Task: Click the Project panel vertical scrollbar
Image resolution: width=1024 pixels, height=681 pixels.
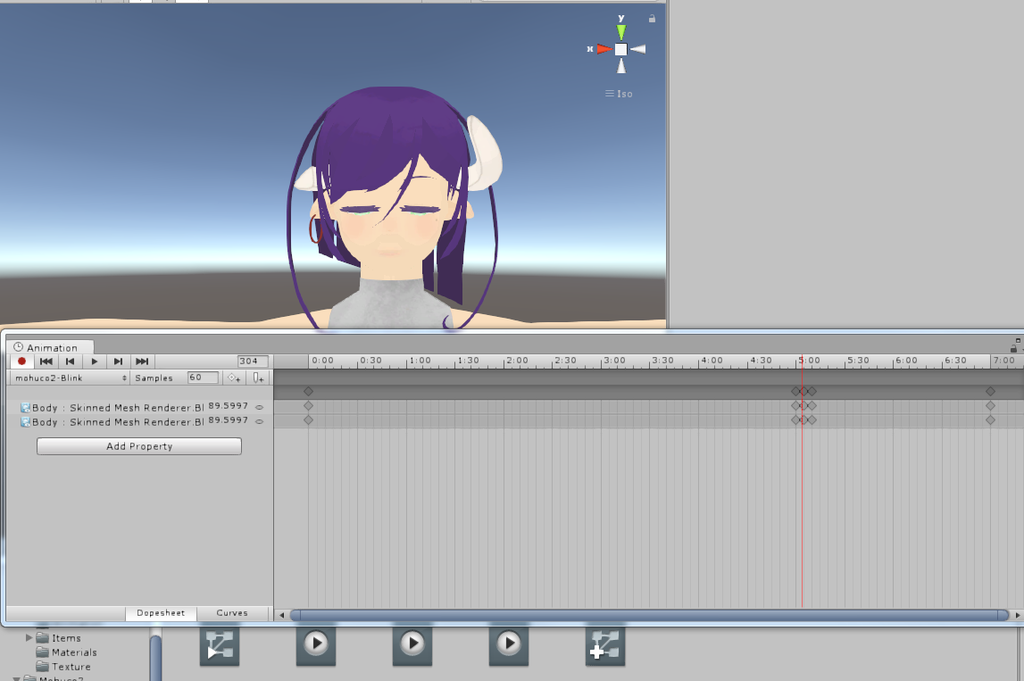Action: pos(155,656)
